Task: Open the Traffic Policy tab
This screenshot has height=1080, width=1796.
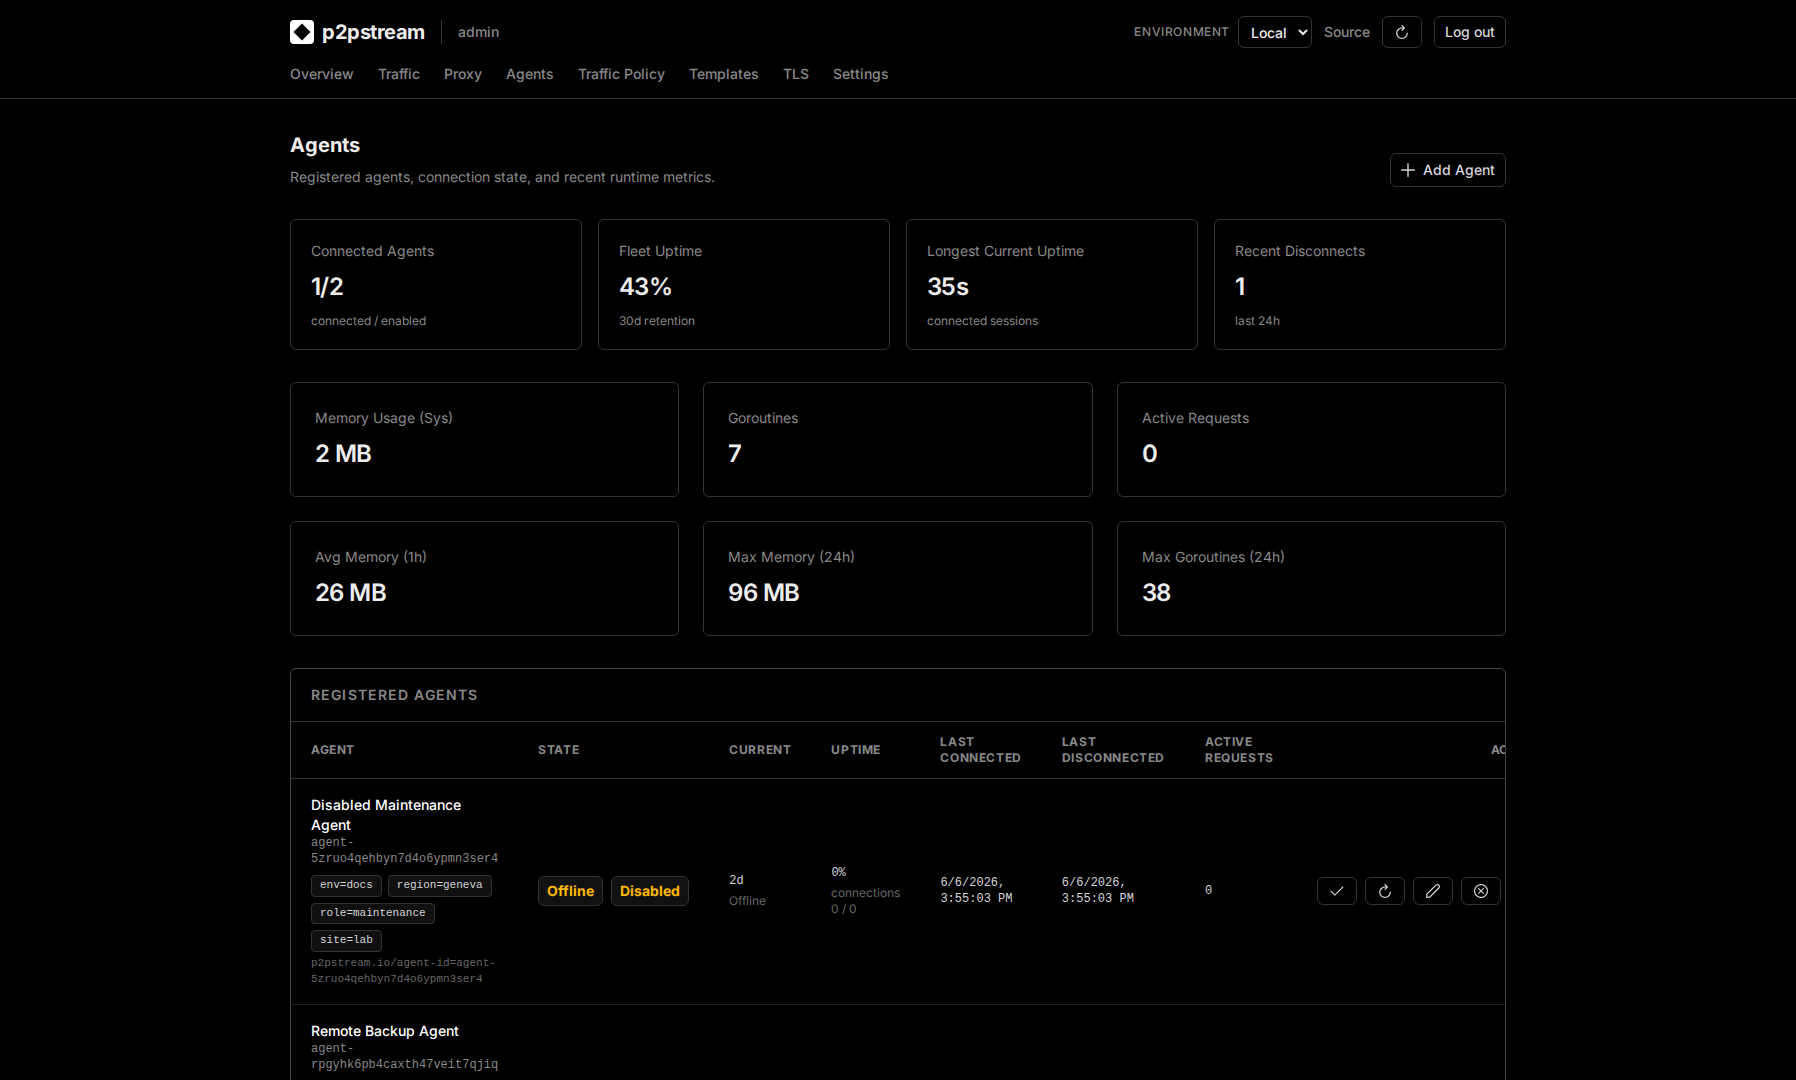Action: [x=621, y=74]
